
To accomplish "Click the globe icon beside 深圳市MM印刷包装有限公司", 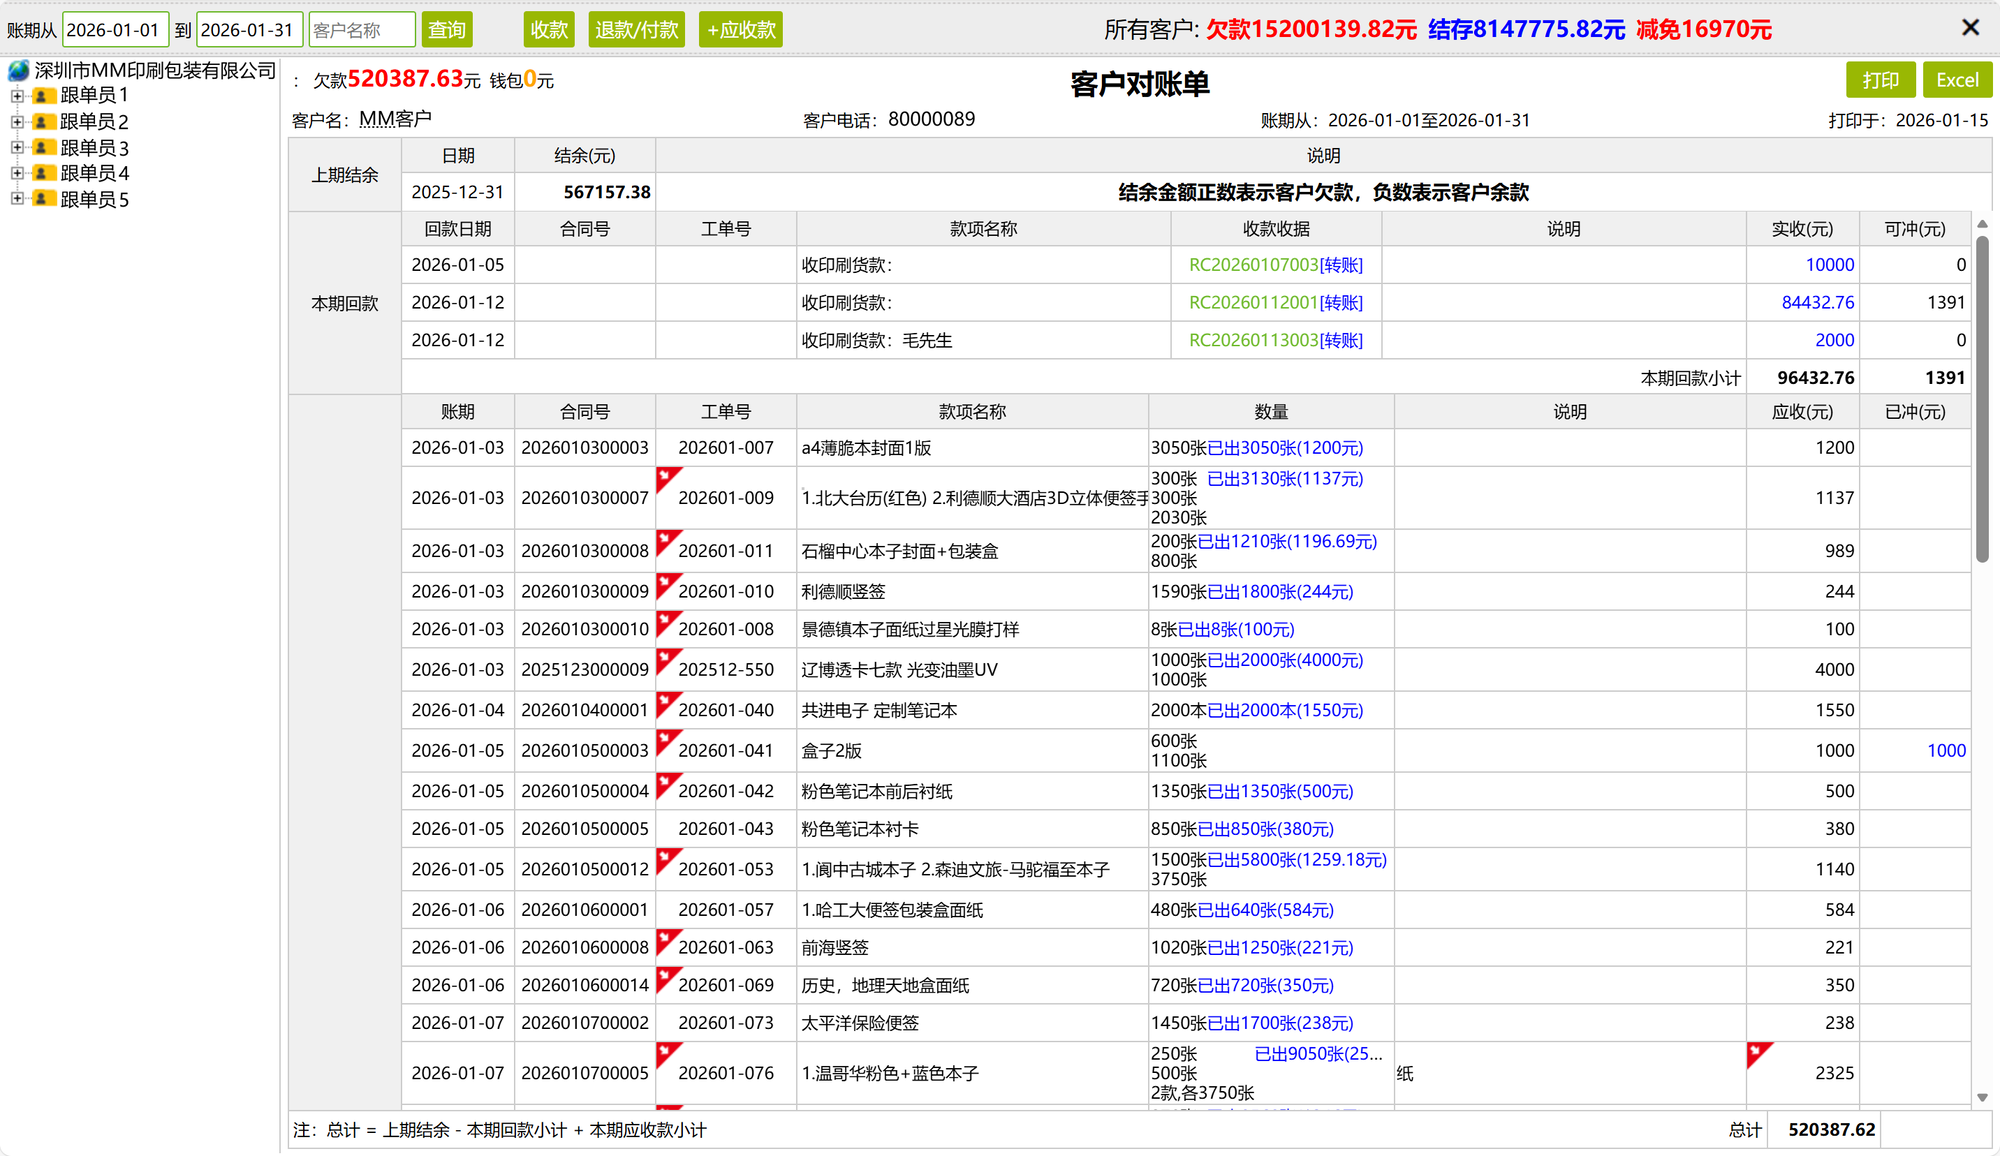I will pyautogui.click(x=19, y=71).
